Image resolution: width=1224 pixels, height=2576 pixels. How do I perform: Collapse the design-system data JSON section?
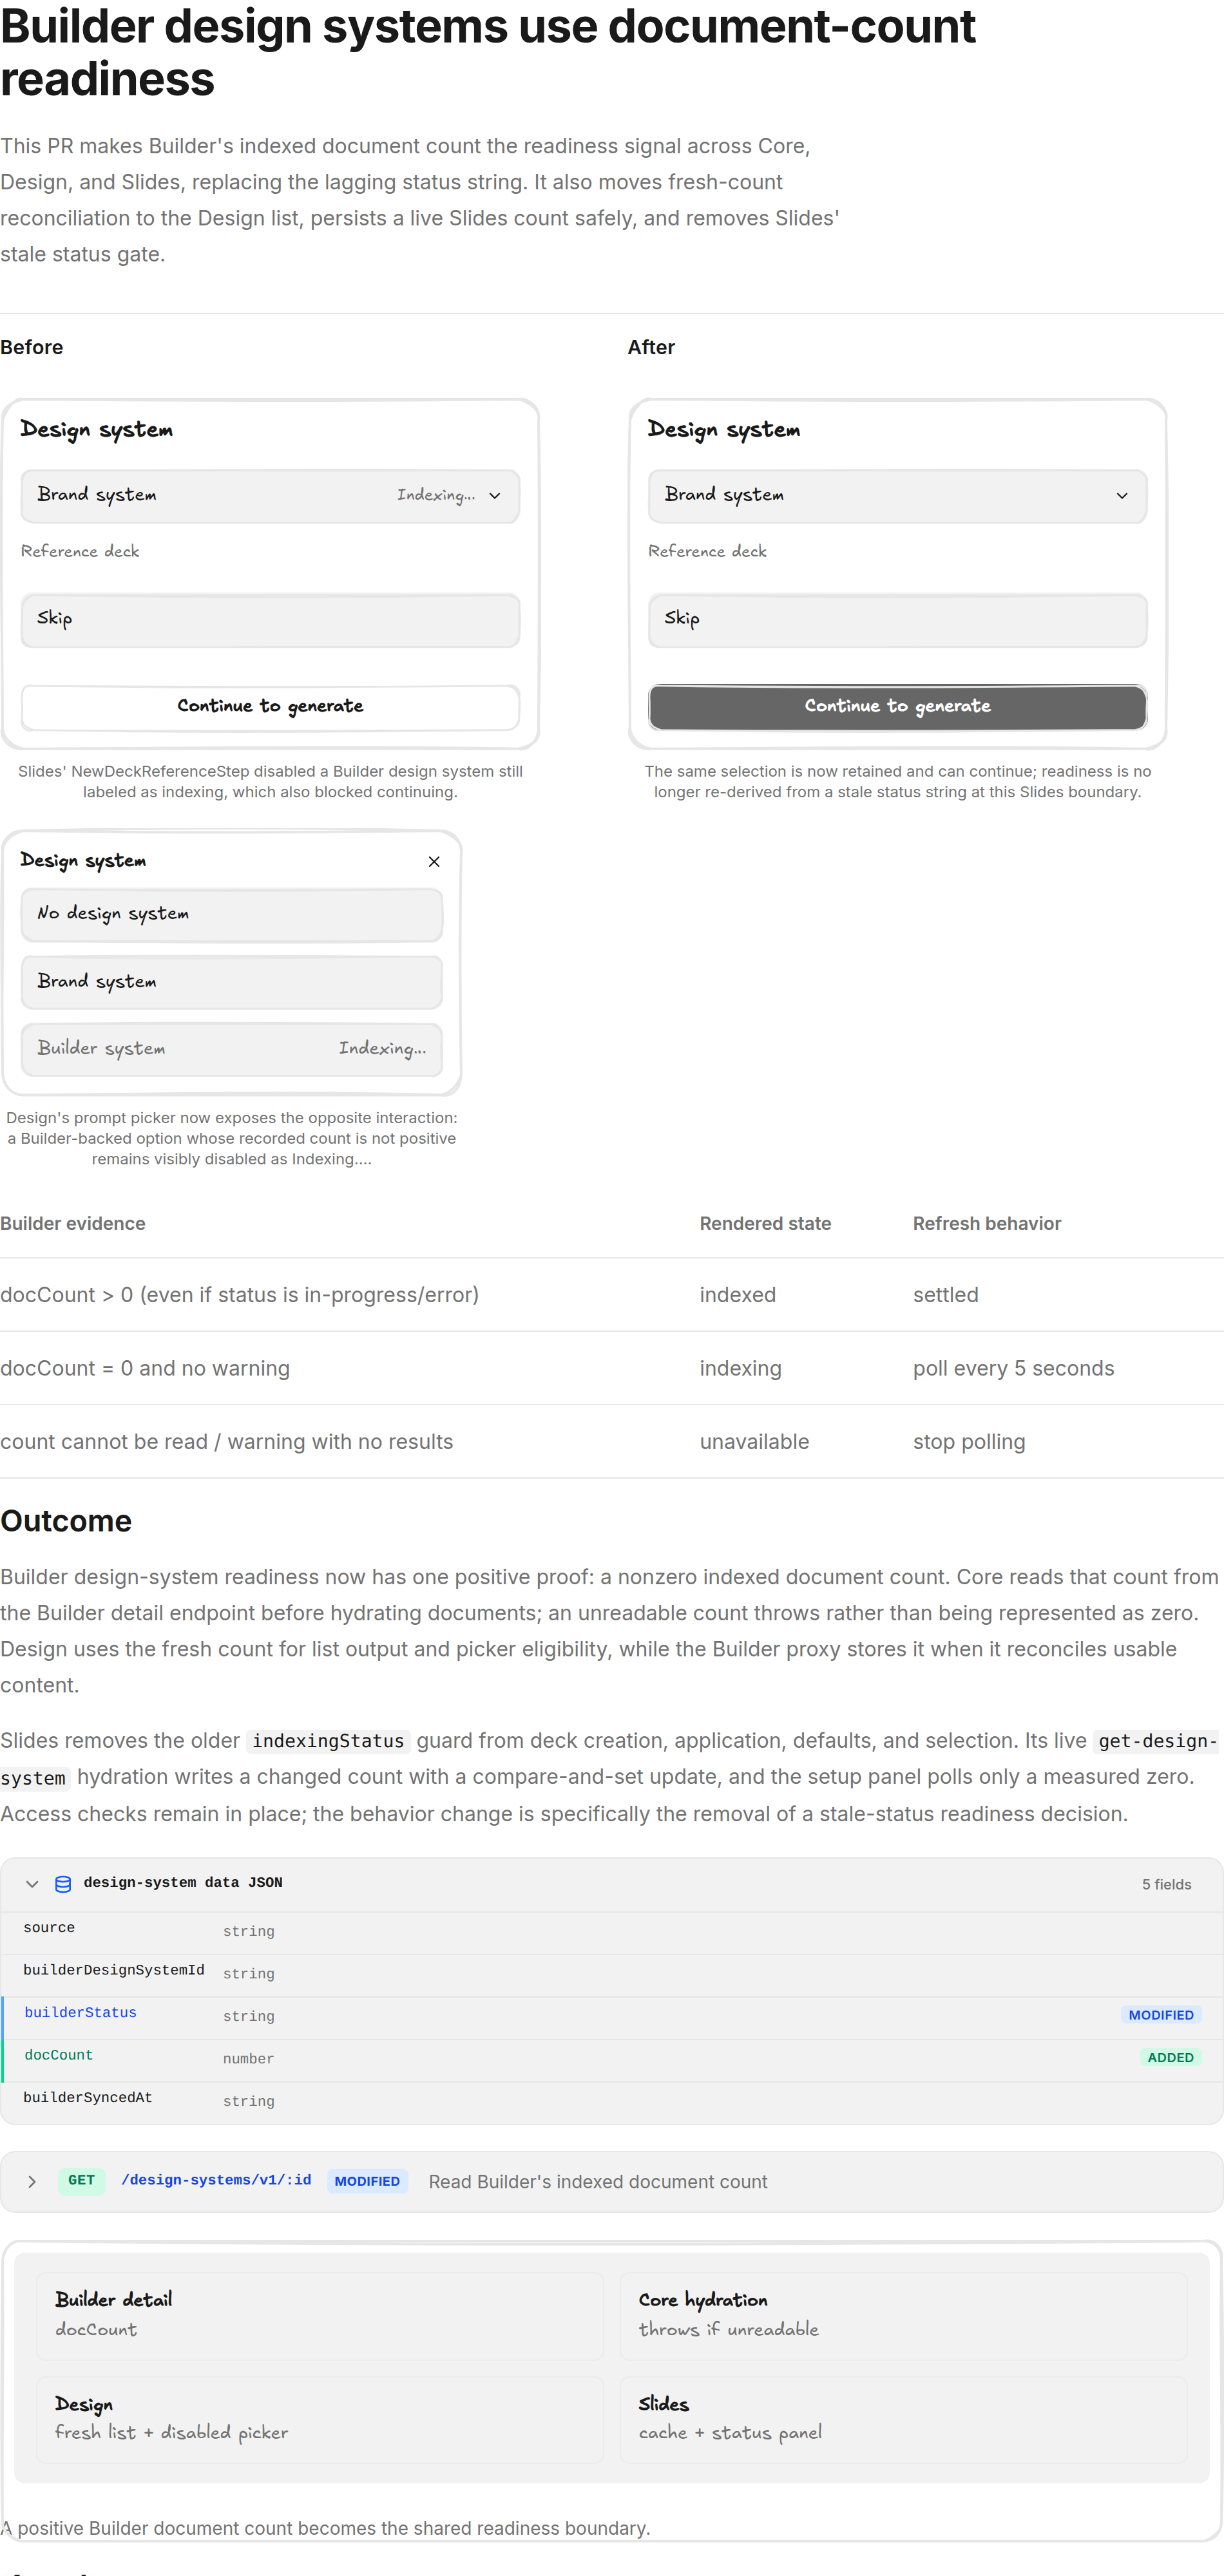[x=32, y=1884]
